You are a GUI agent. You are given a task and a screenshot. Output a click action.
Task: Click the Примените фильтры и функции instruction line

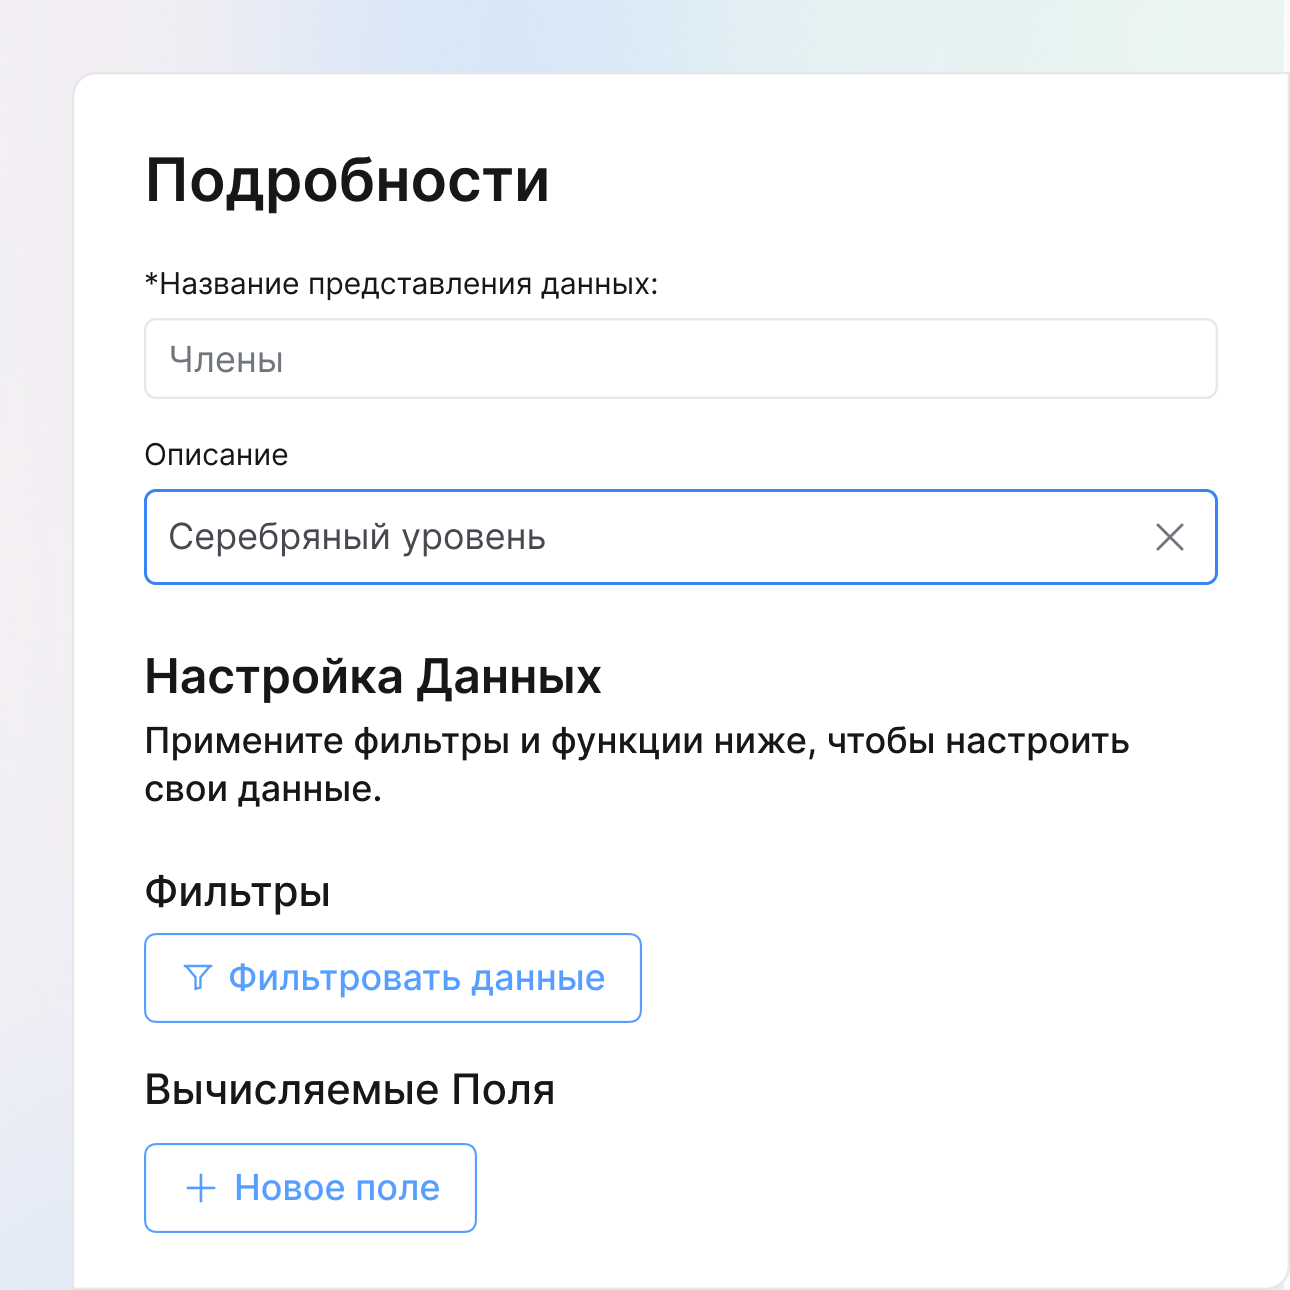point(636,742)
